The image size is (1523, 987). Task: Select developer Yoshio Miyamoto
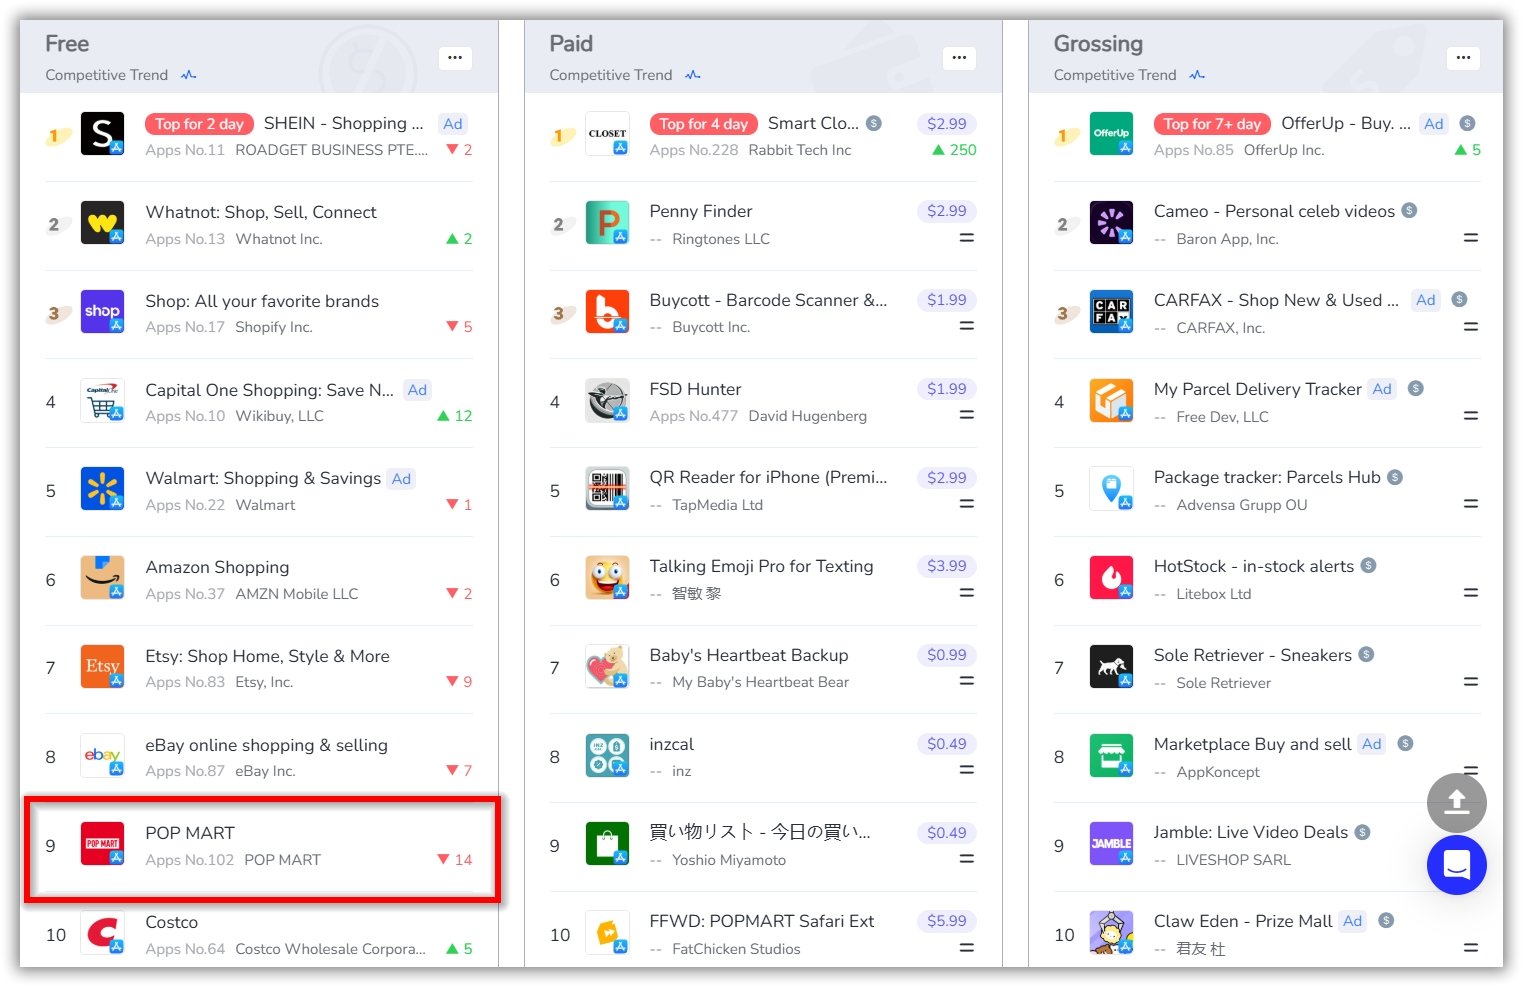[729, 860]
